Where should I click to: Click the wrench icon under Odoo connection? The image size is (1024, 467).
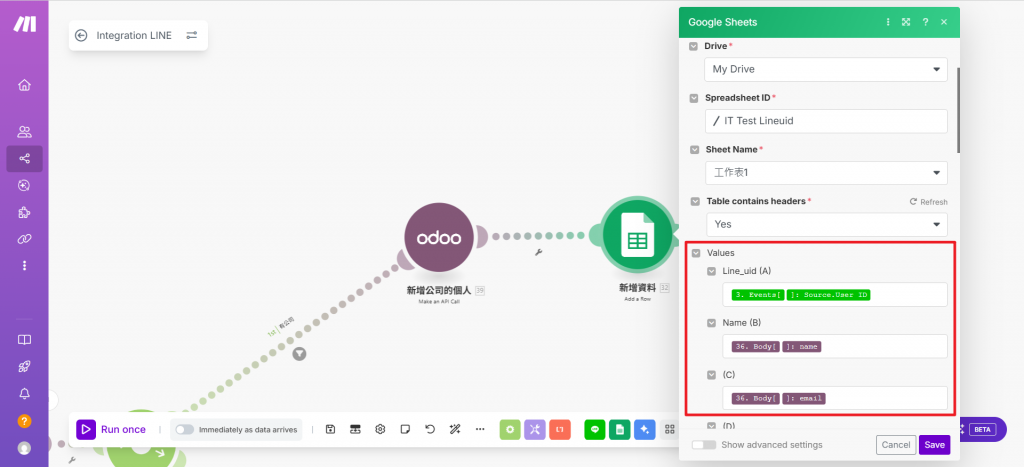(x=539, y=252)
